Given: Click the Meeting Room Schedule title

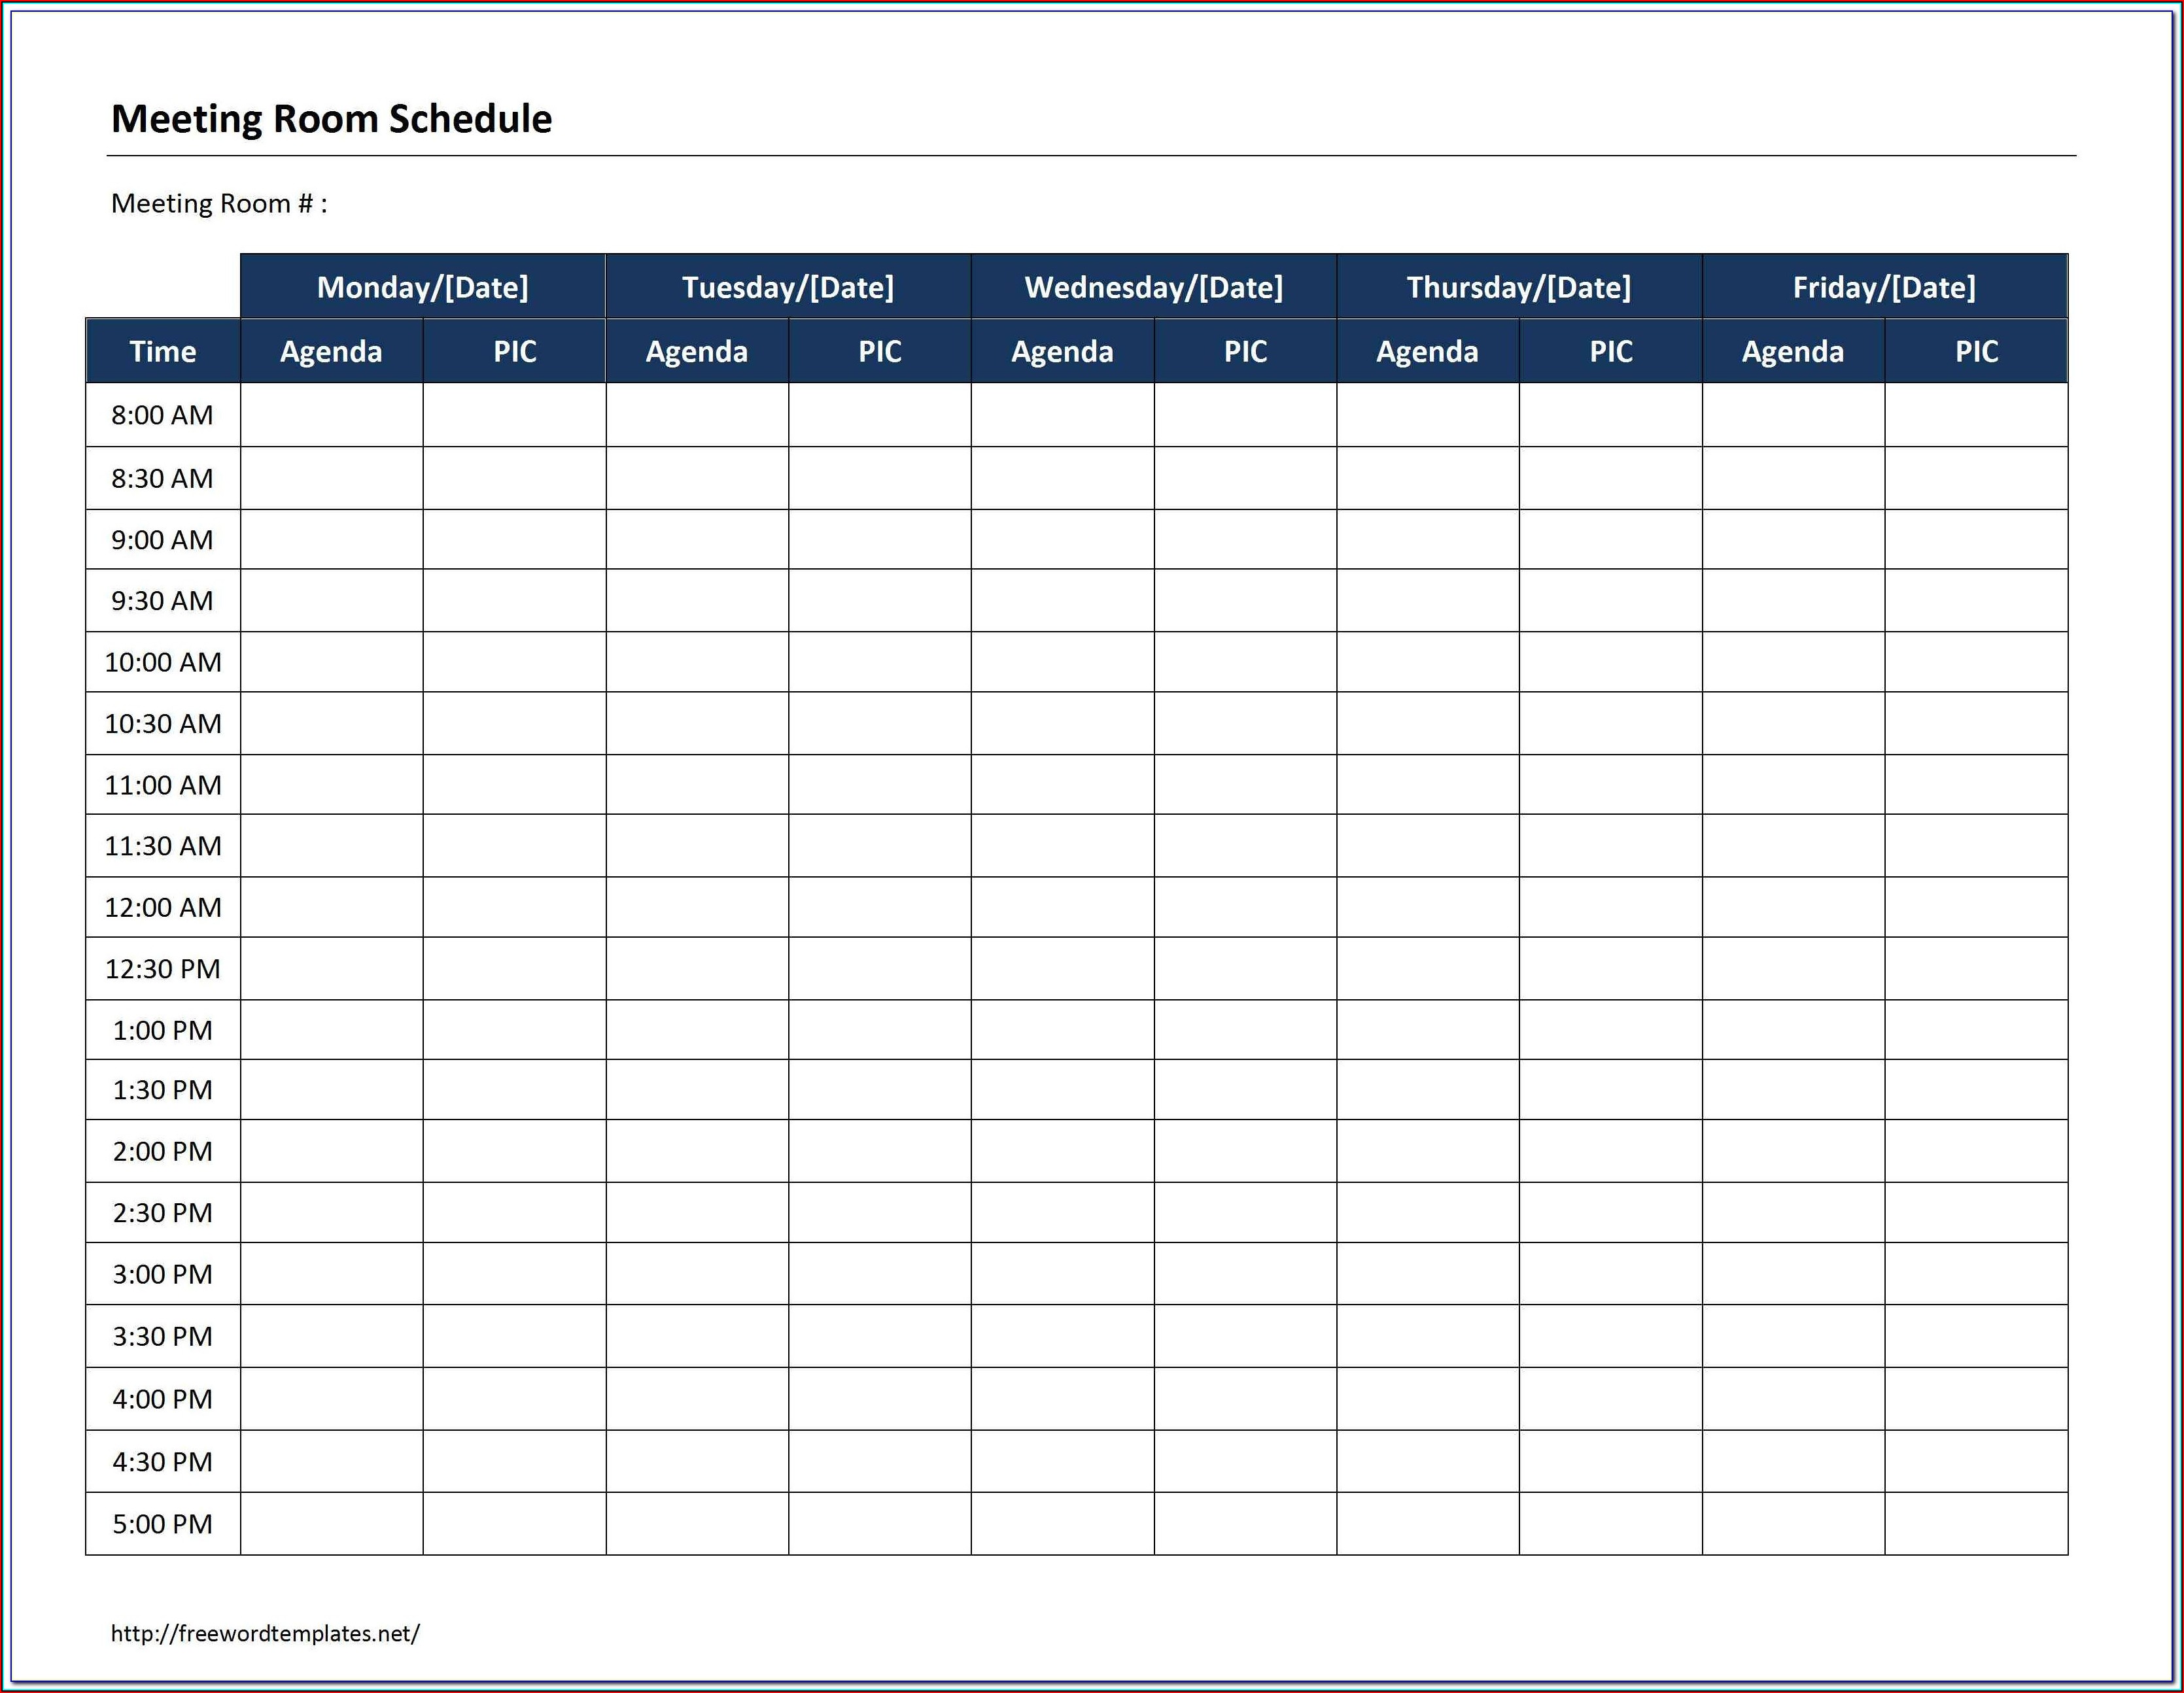Looking at the screenshot, I should [x=331, y=119].
